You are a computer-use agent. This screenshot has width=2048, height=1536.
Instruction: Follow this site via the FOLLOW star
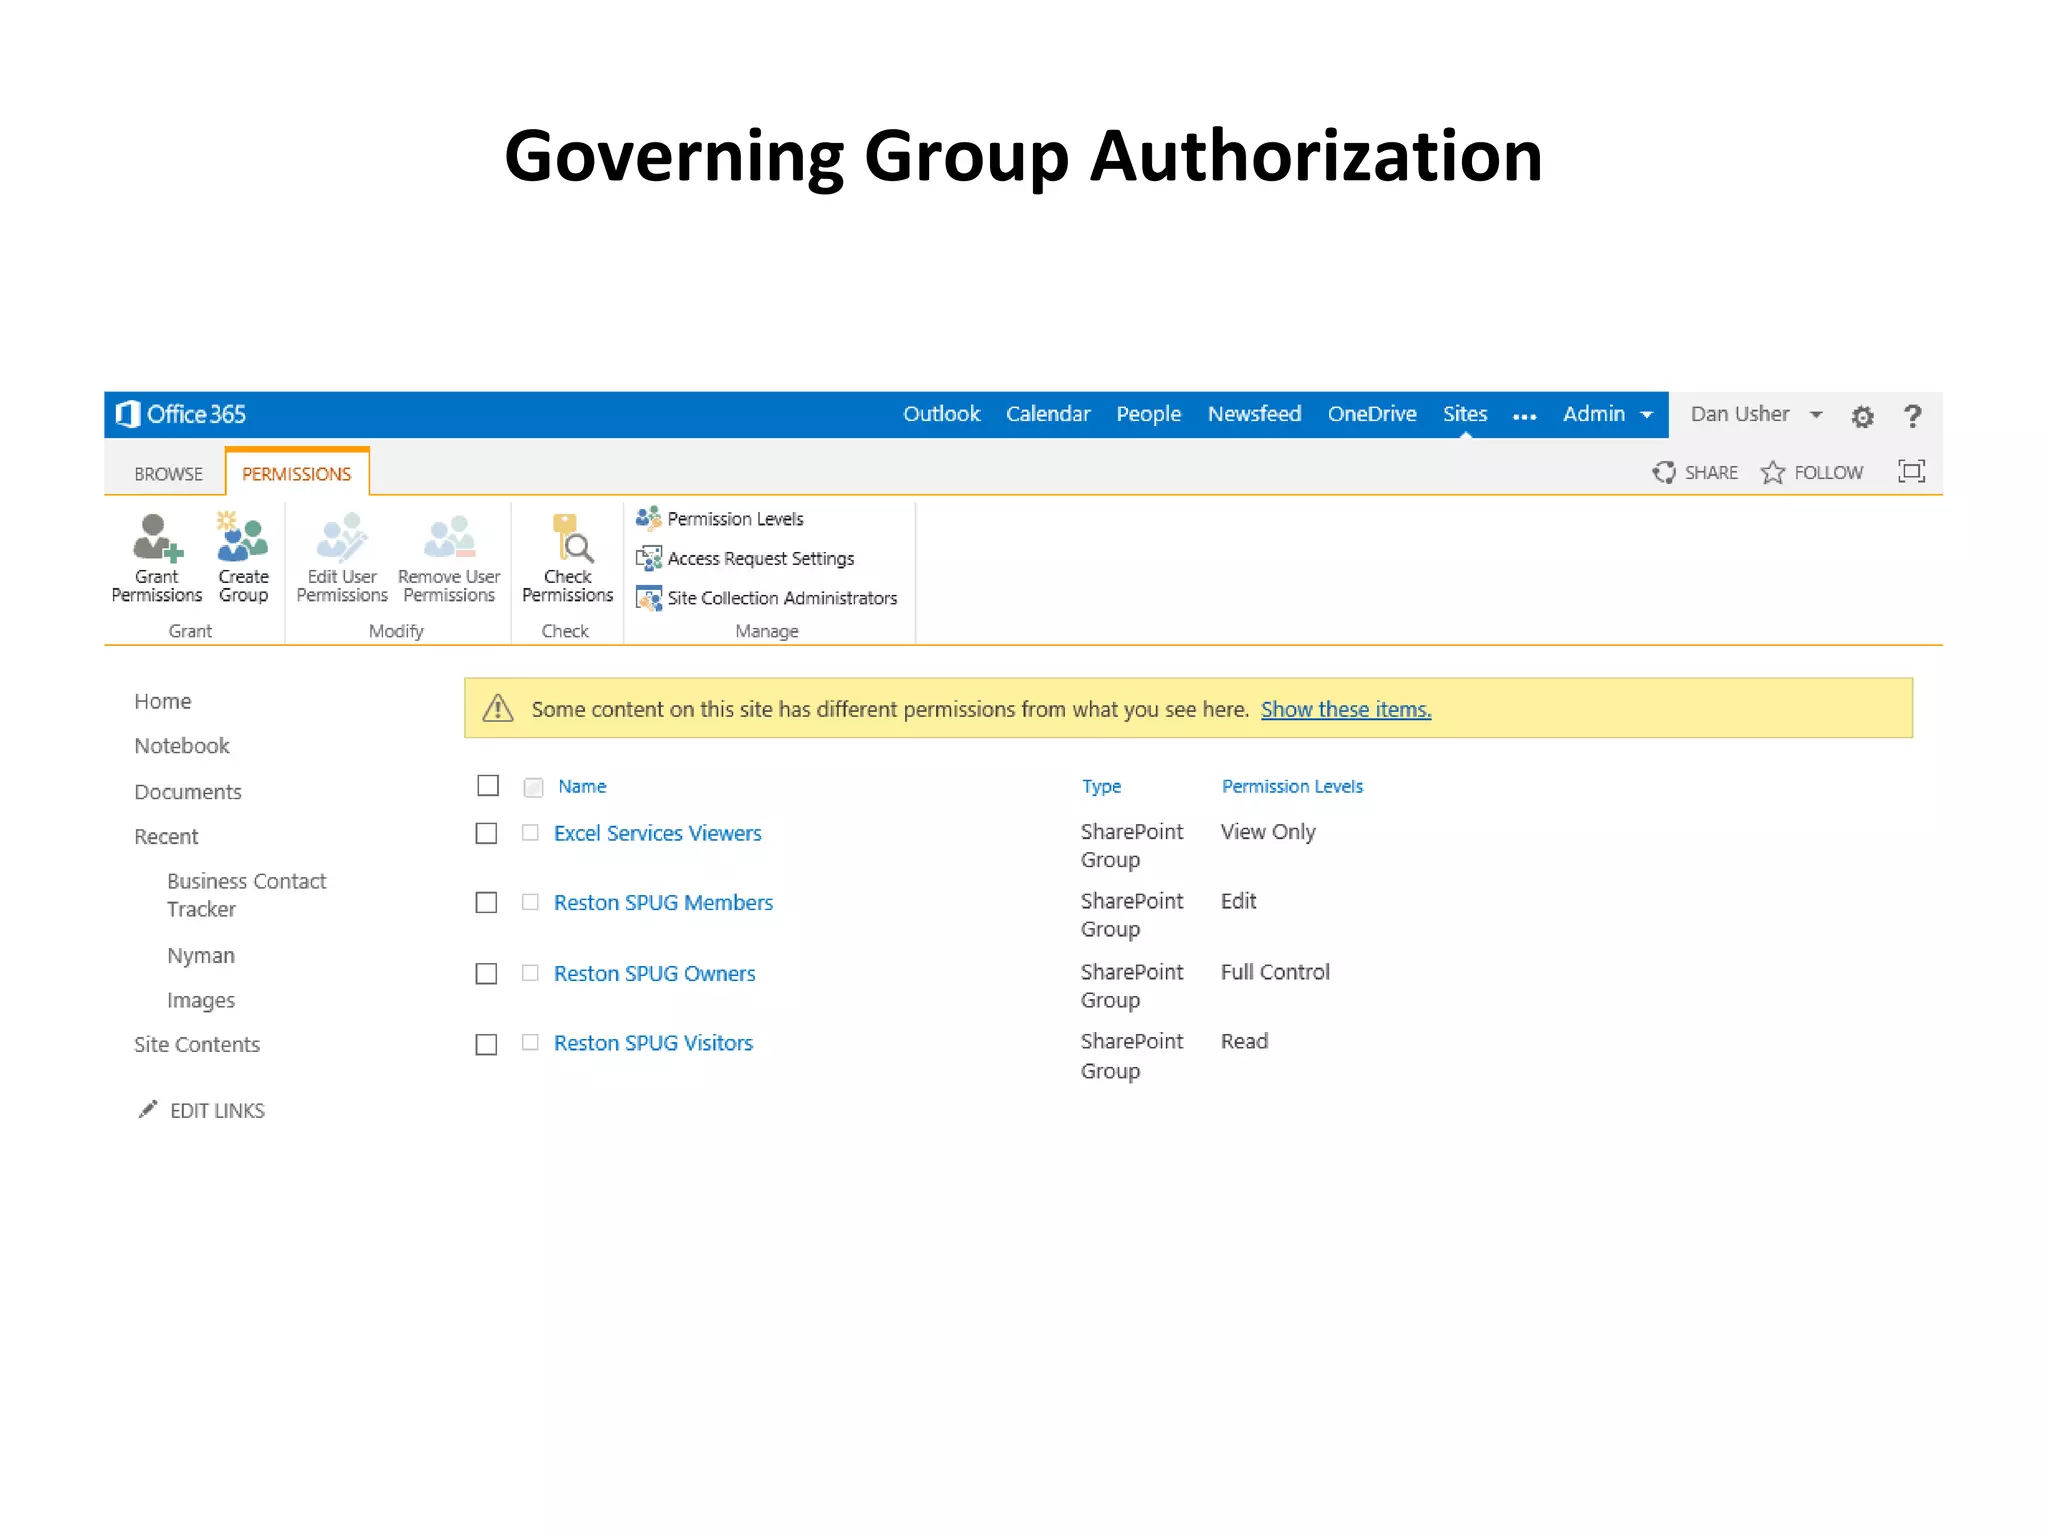tap(1812, 472)
